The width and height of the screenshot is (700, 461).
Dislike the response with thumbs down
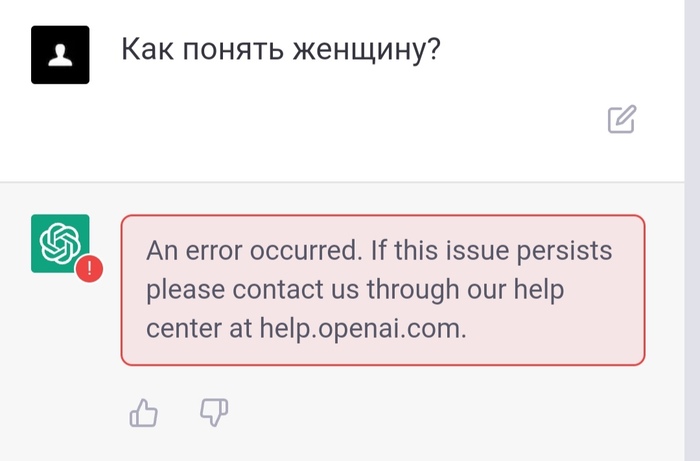[x=214, y=412]
